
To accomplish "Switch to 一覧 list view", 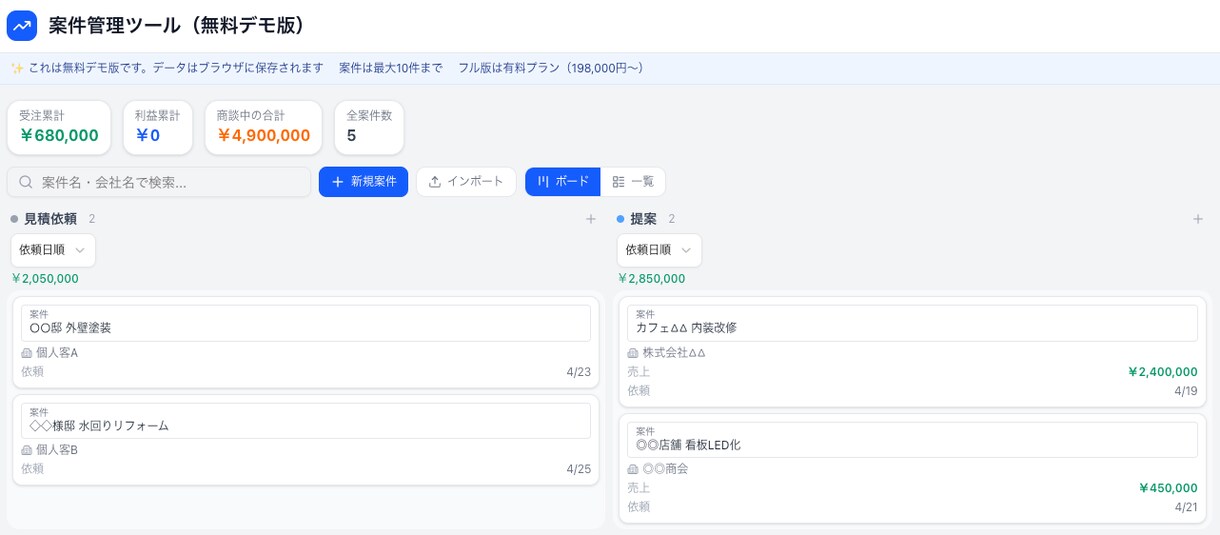I will coord(633,182).
